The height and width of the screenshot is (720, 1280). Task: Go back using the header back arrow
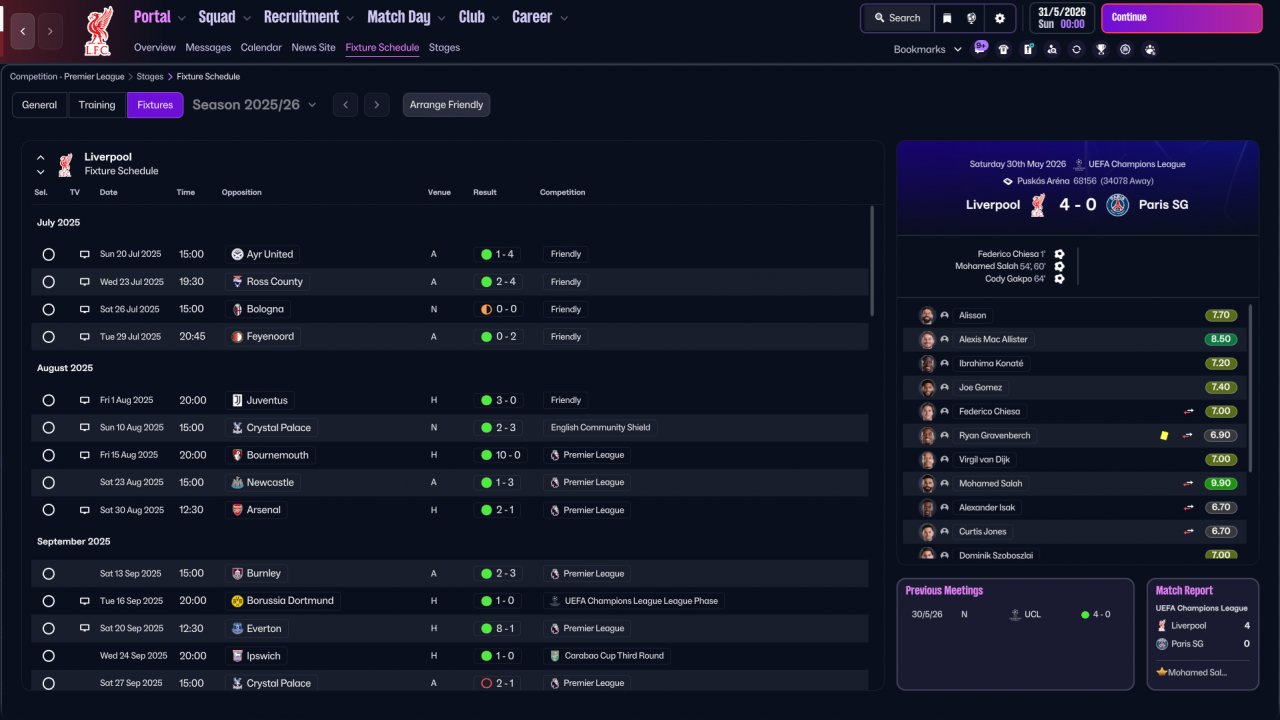[22, 31]
